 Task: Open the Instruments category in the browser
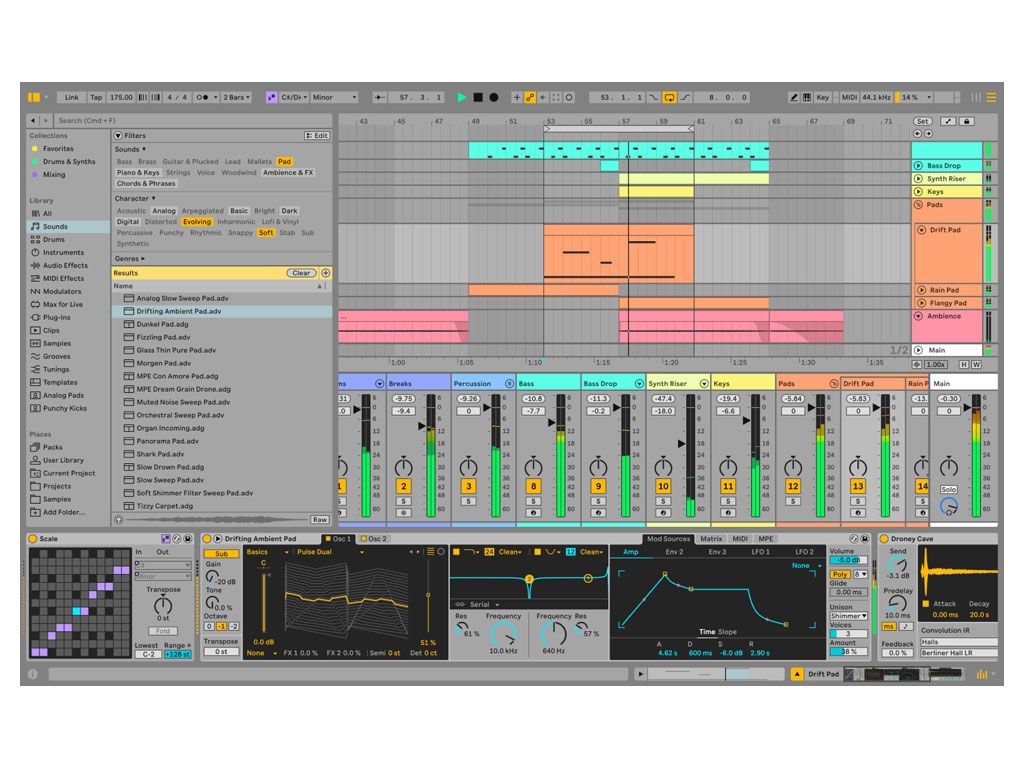63,252
